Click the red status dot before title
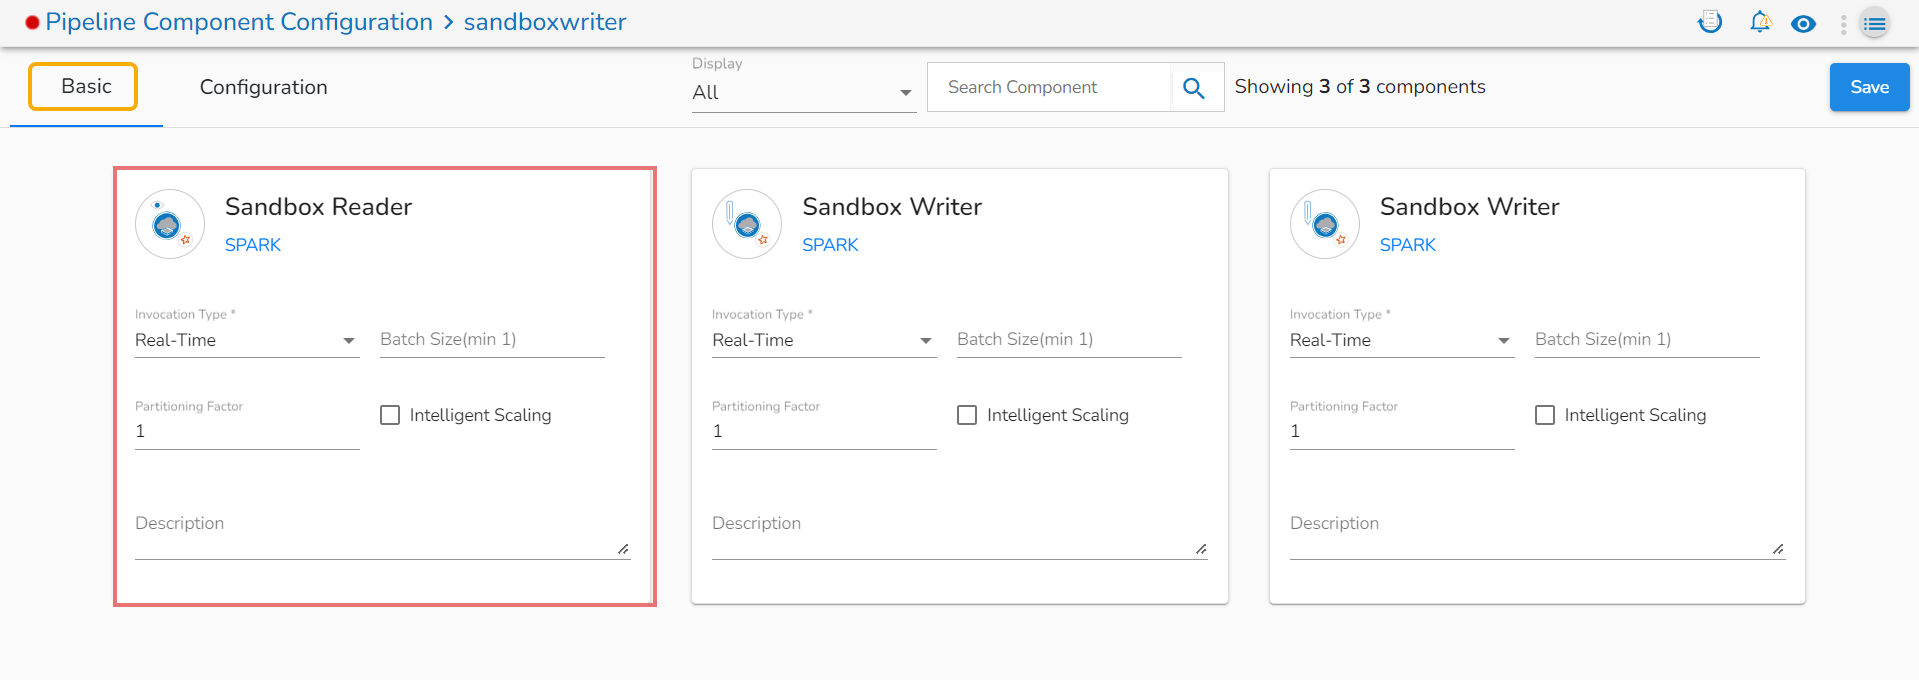 pos(32,23)
